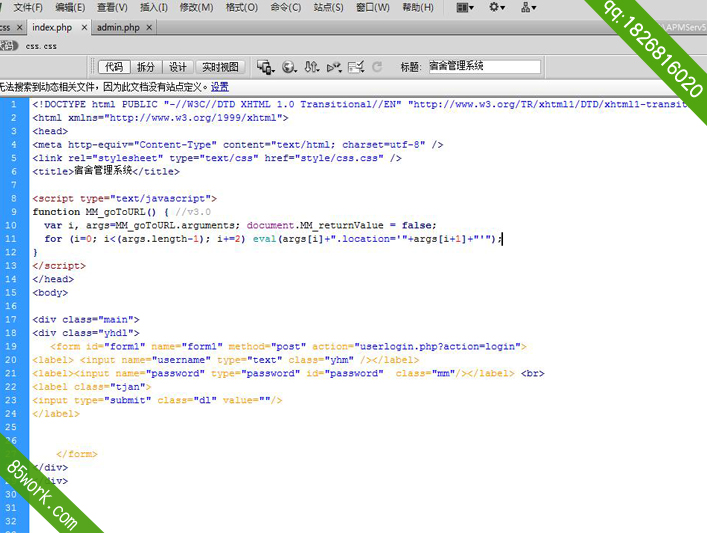This screenshot has height=533, width=707.
Task: Open the 窗口(W) menu
Action: click(372, 8)
